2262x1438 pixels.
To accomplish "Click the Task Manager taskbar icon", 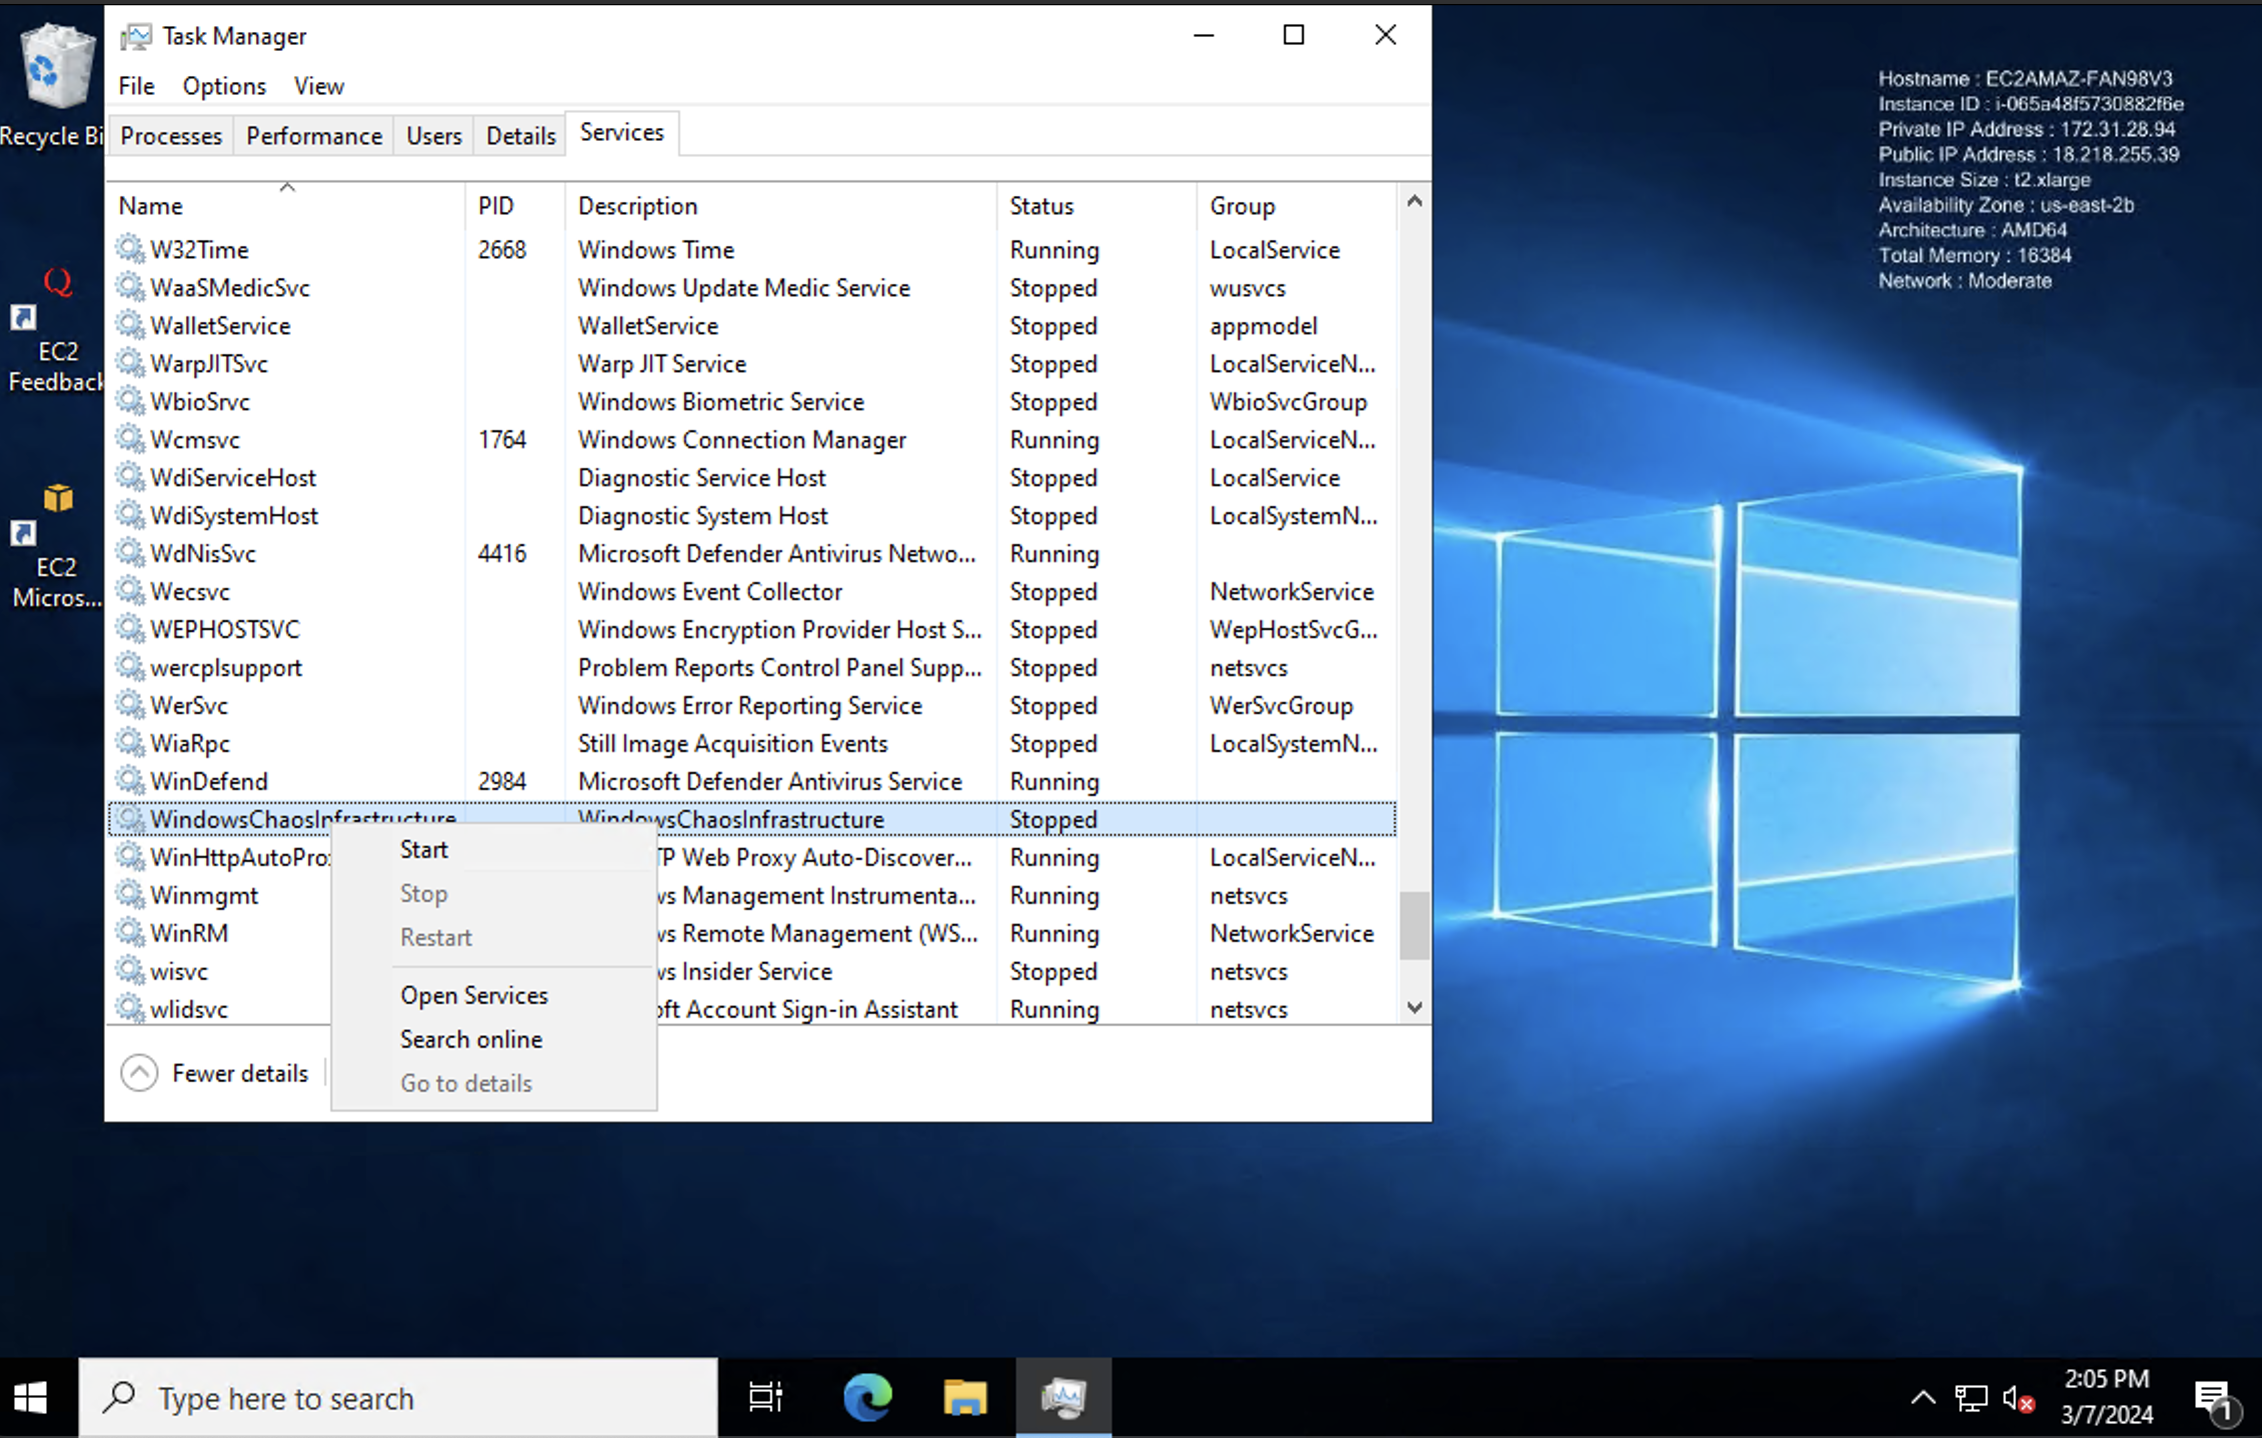I will coord(1063,1397).
